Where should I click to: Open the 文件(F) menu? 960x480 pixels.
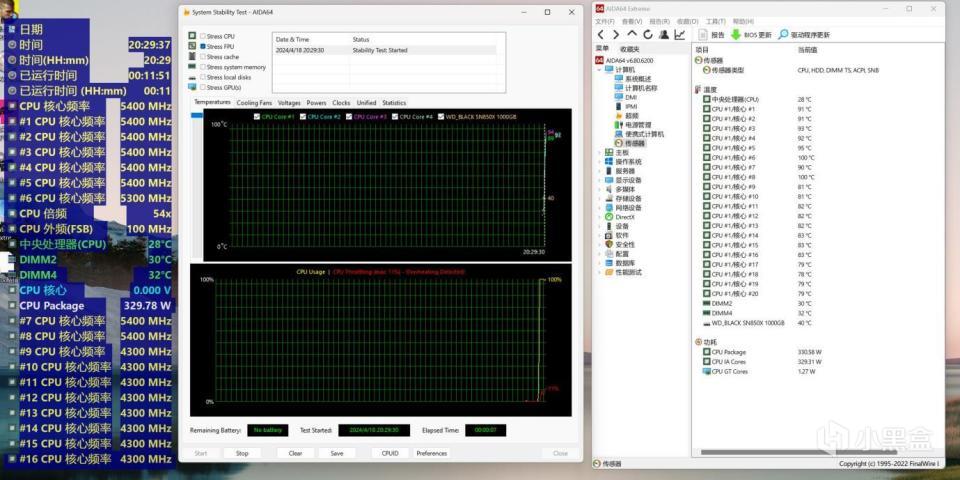(605, 21)
